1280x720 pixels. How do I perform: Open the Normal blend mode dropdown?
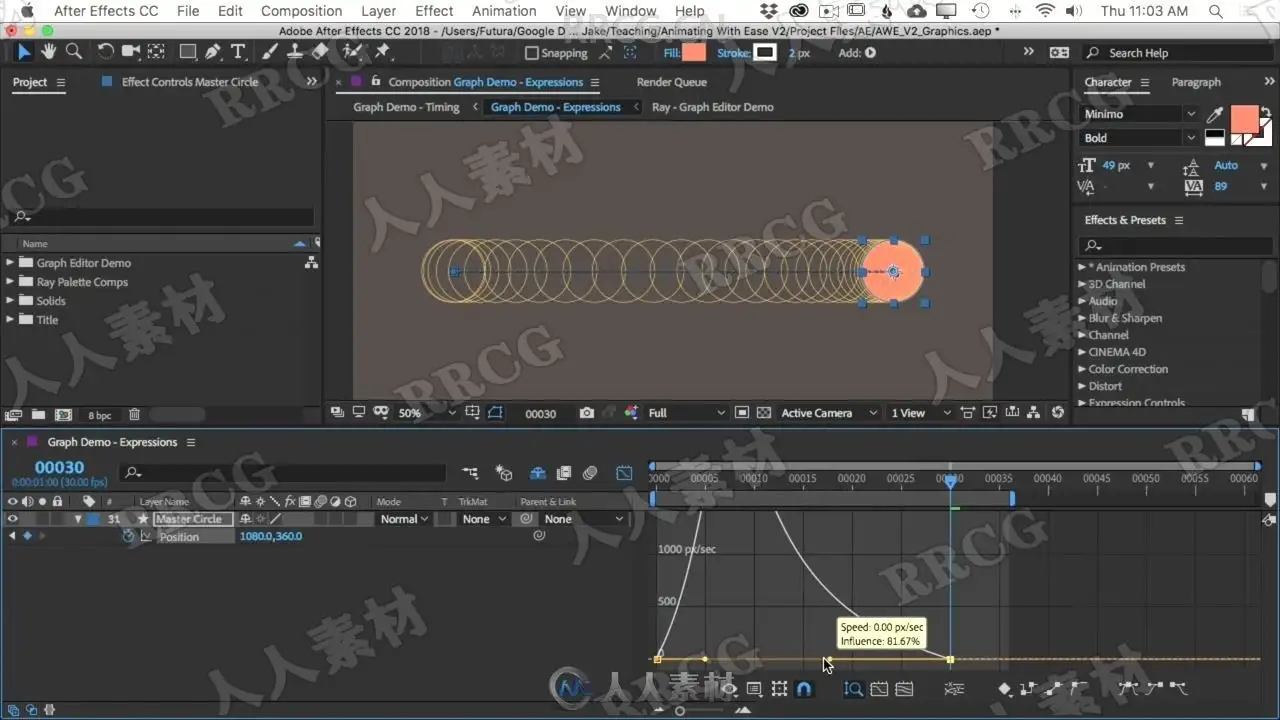tap(404, 519)
